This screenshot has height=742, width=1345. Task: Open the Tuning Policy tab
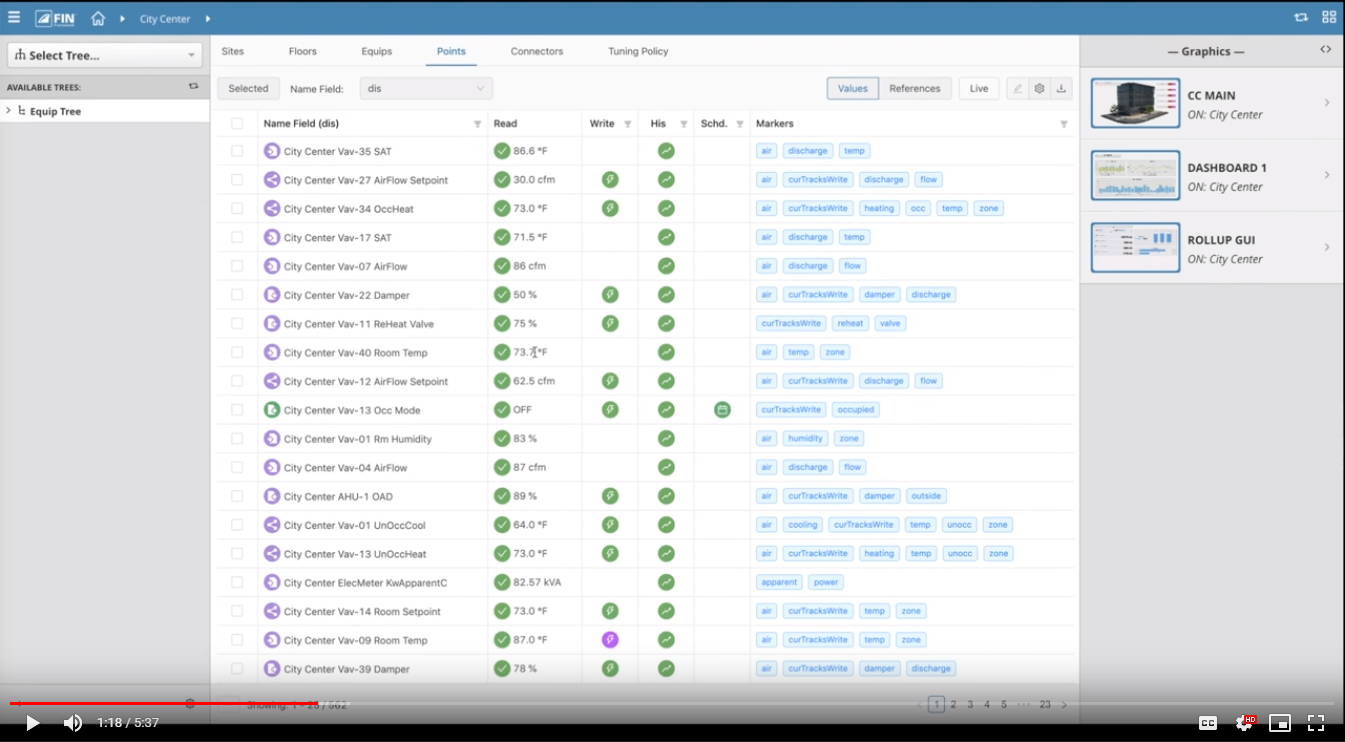click(x=638, y=51)
